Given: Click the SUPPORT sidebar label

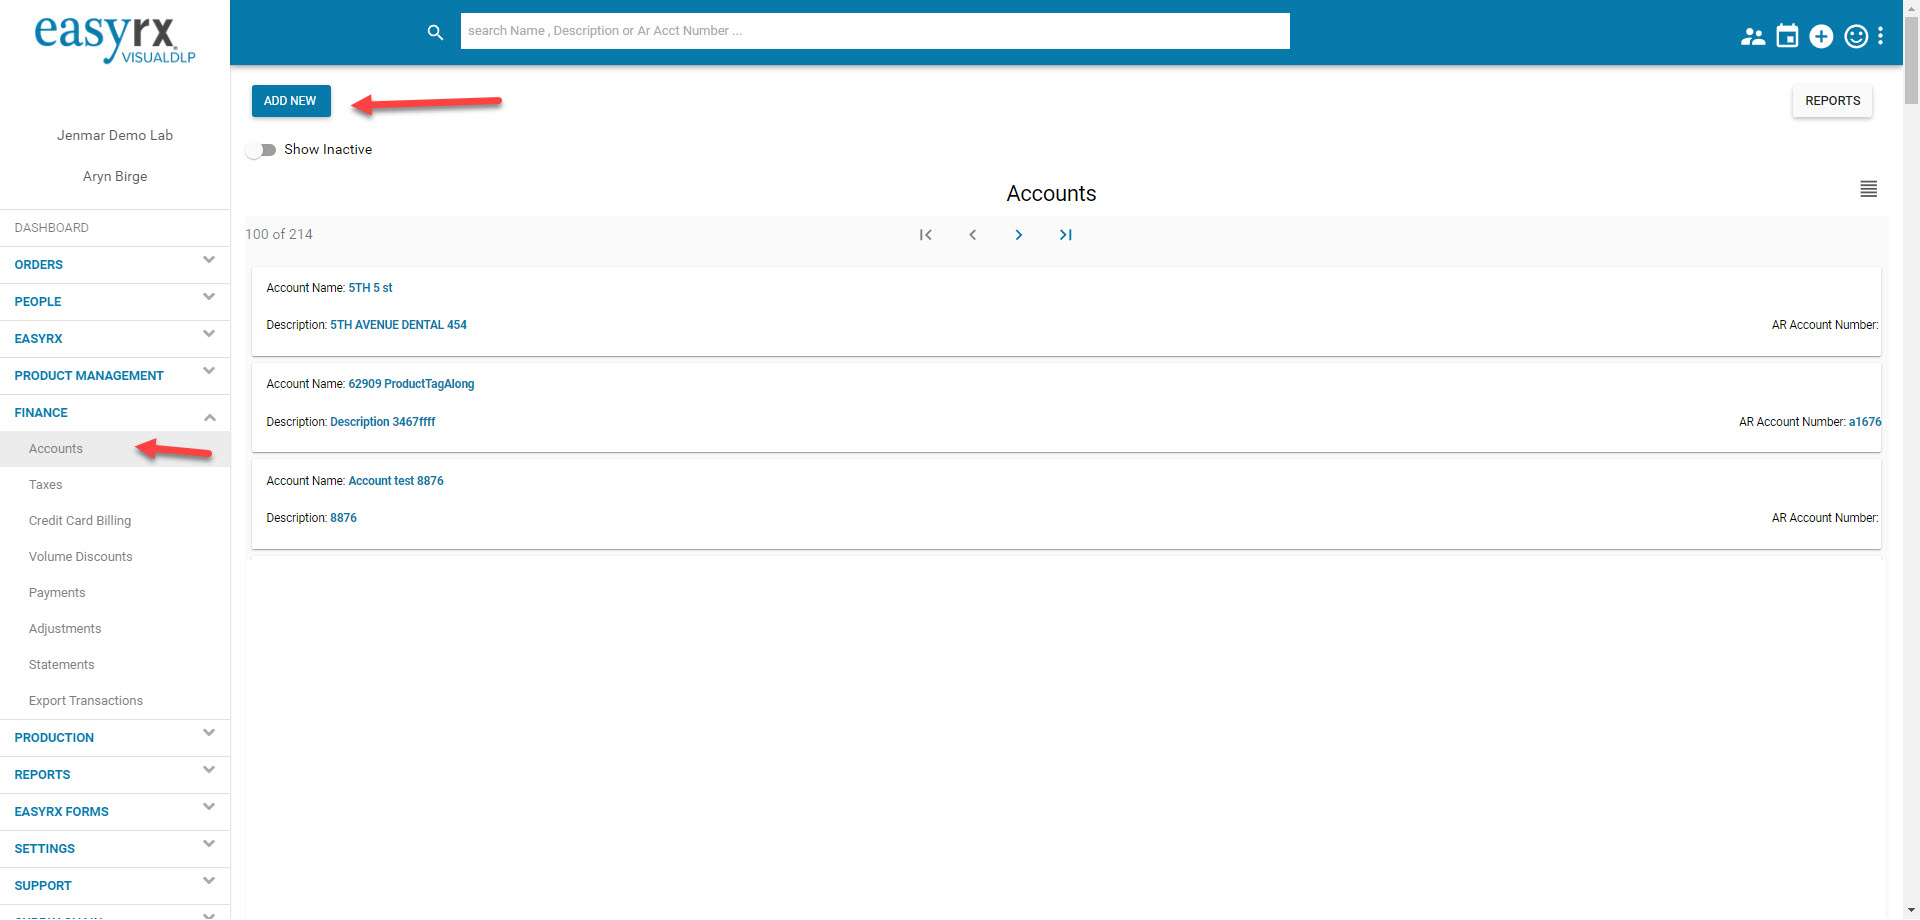Looking at the screenshot, I should (43, 886).
